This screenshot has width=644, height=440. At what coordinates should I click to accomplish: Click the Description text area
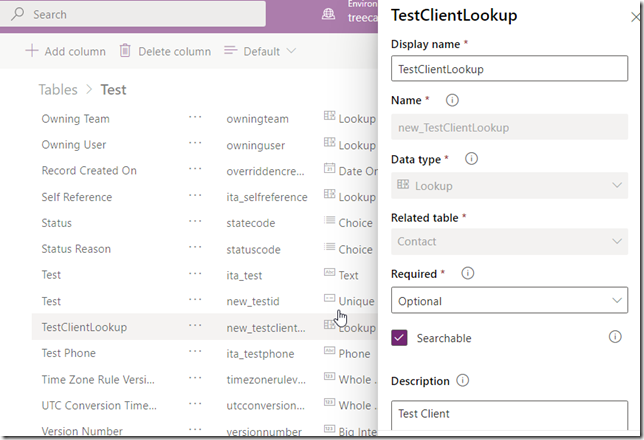click(510, 417)
